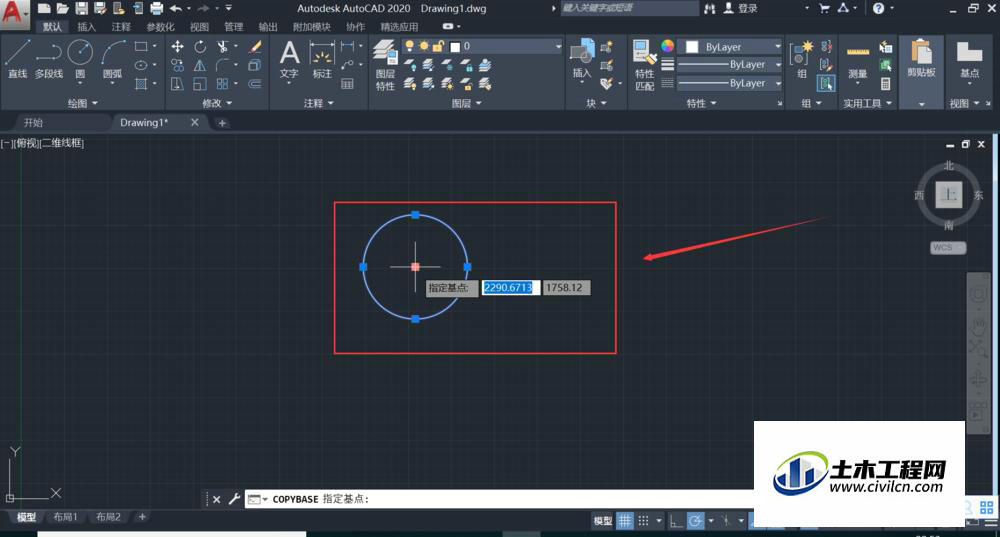Click the X coordinate input 2290.6713

pyautogui.click(x=510, y=288)
